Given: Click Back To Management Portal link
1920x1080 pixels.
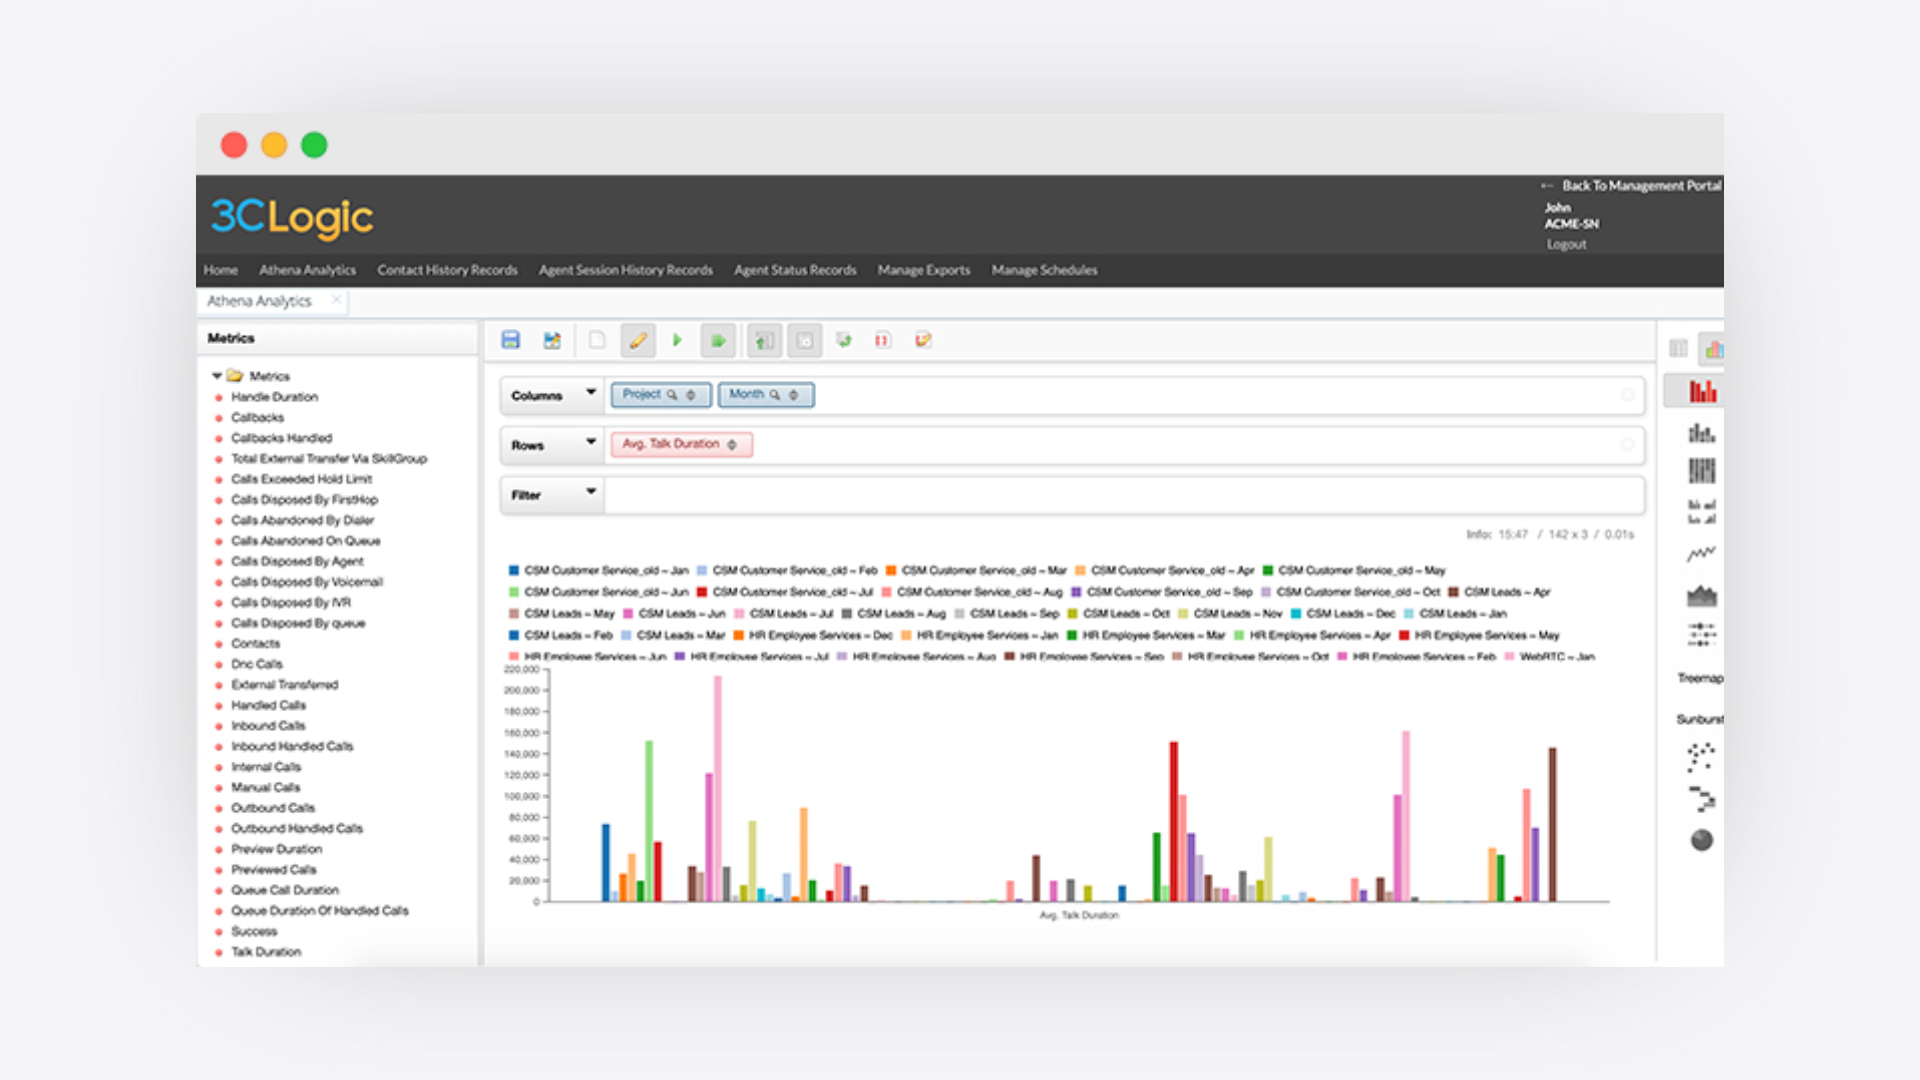Looking at the screenshot, I should [1641, 186].
